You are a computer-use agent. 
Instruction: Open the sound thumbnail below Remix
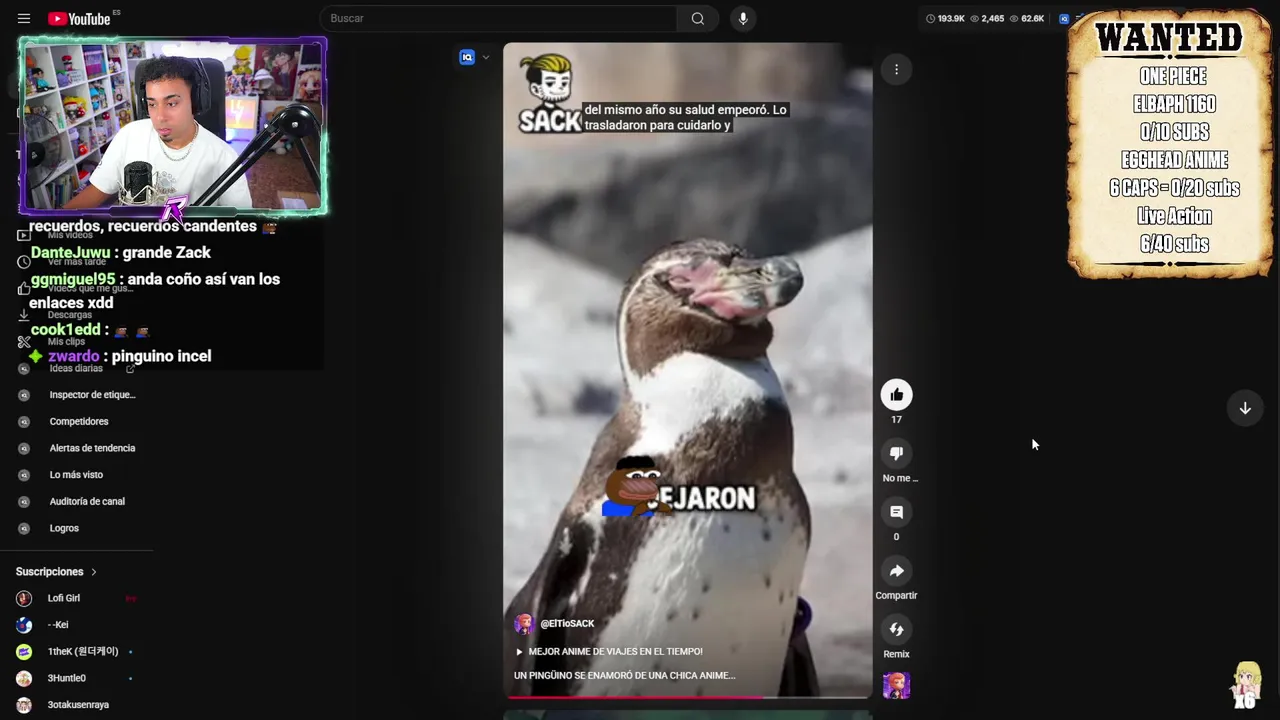pos(896,685)
